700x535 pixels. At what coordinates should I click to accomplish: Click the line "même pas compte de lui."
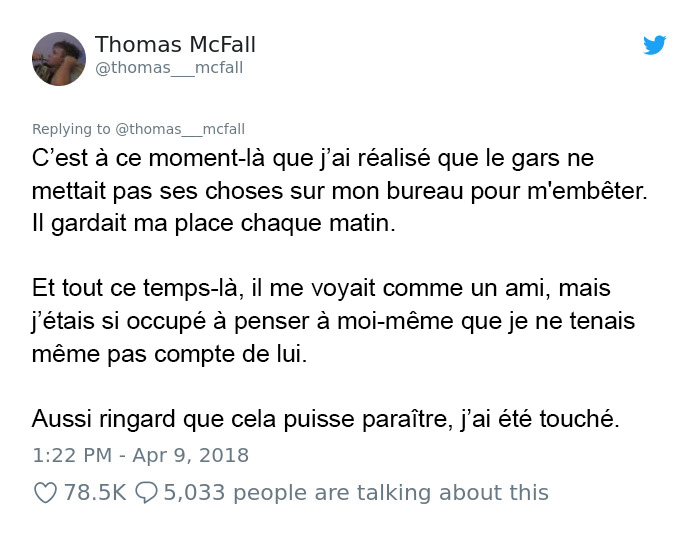[x=170, y=354]
